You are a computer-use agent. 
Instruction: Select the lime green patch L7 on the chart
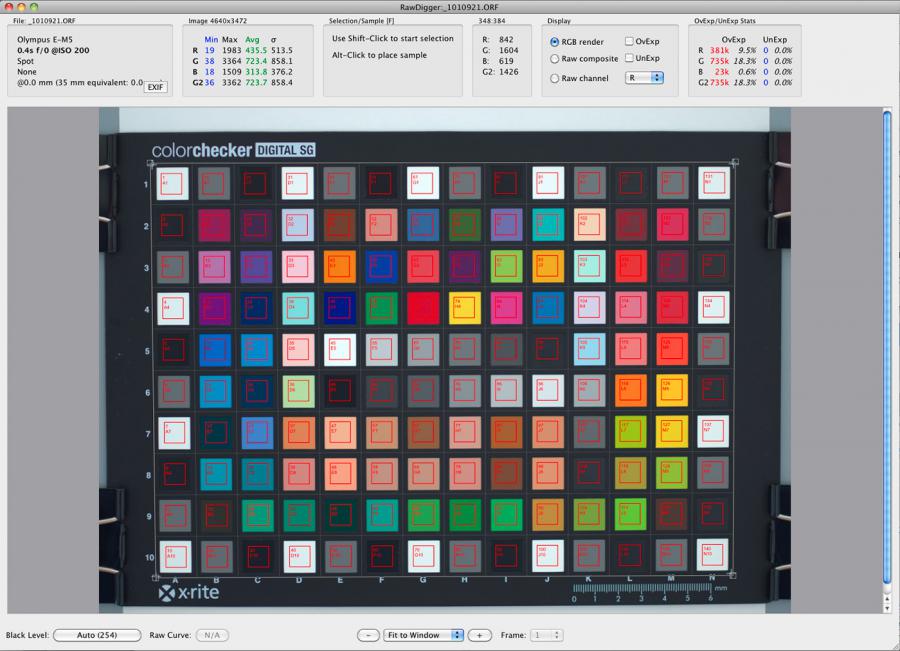point(631,432)
